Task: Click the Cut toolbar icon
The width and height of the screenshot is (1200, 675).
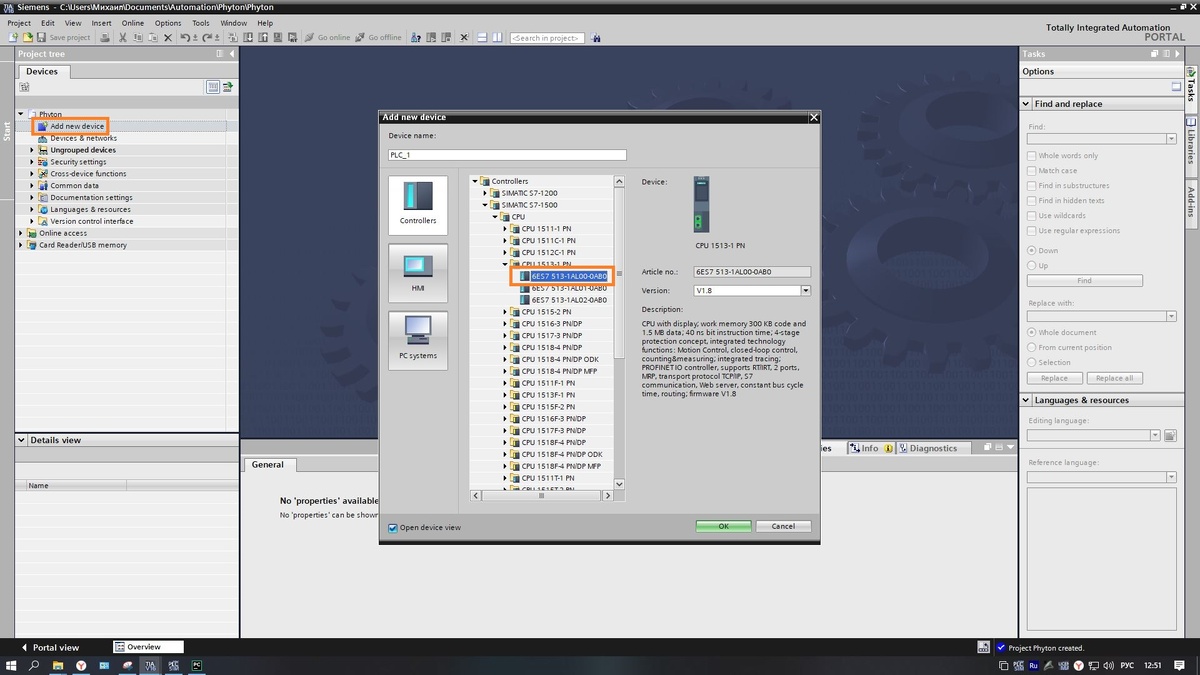Action: 122,37
